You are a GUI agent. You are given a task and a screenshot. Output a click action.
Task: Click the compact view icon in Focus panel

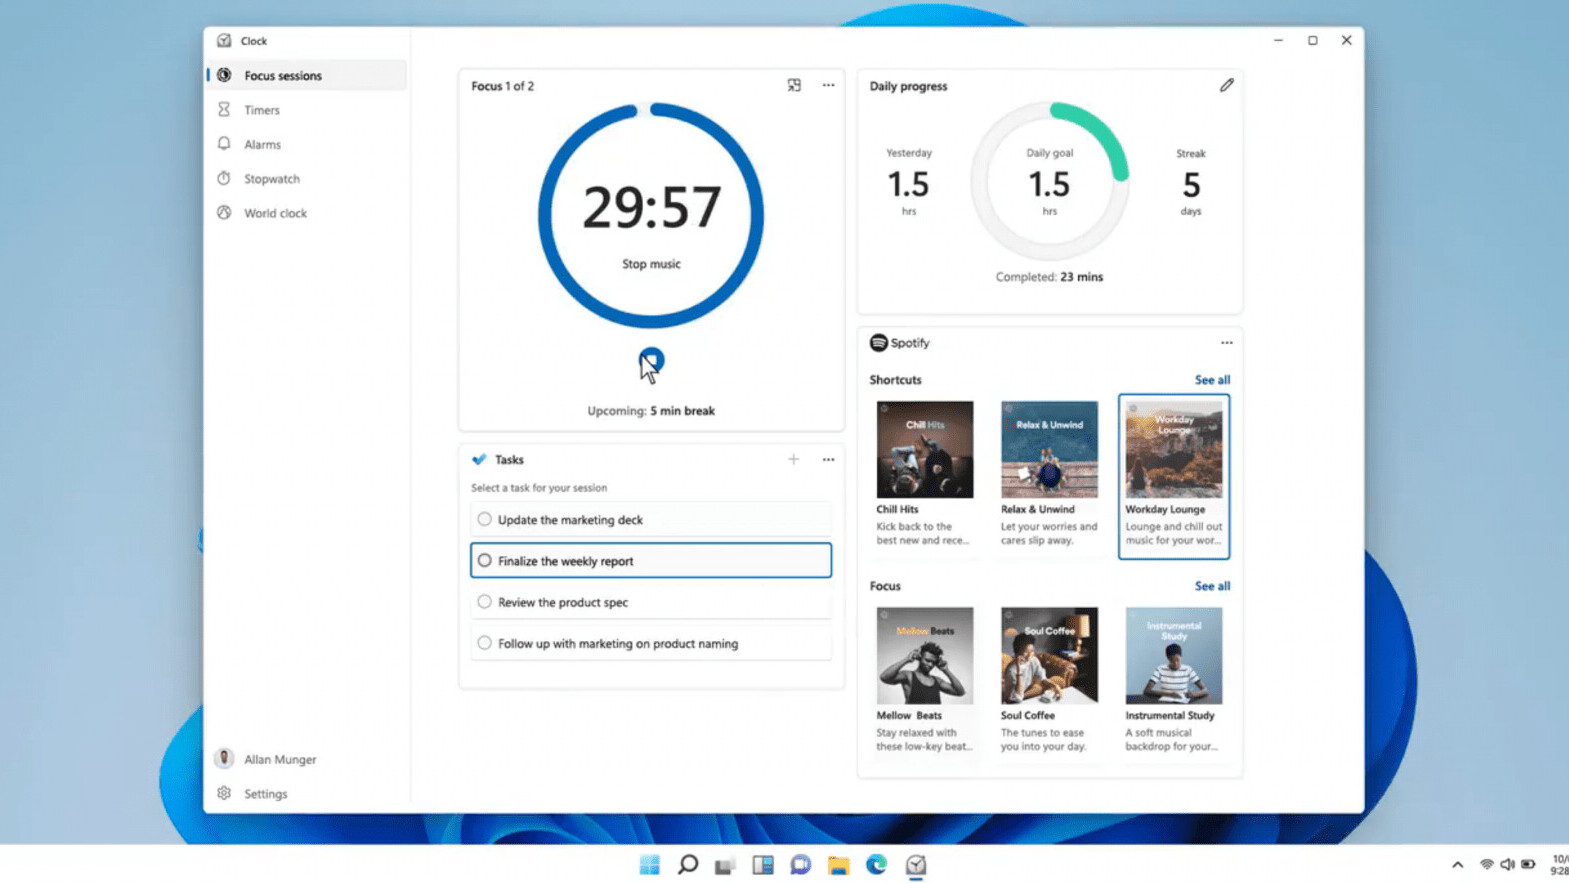tap(793, 85)
